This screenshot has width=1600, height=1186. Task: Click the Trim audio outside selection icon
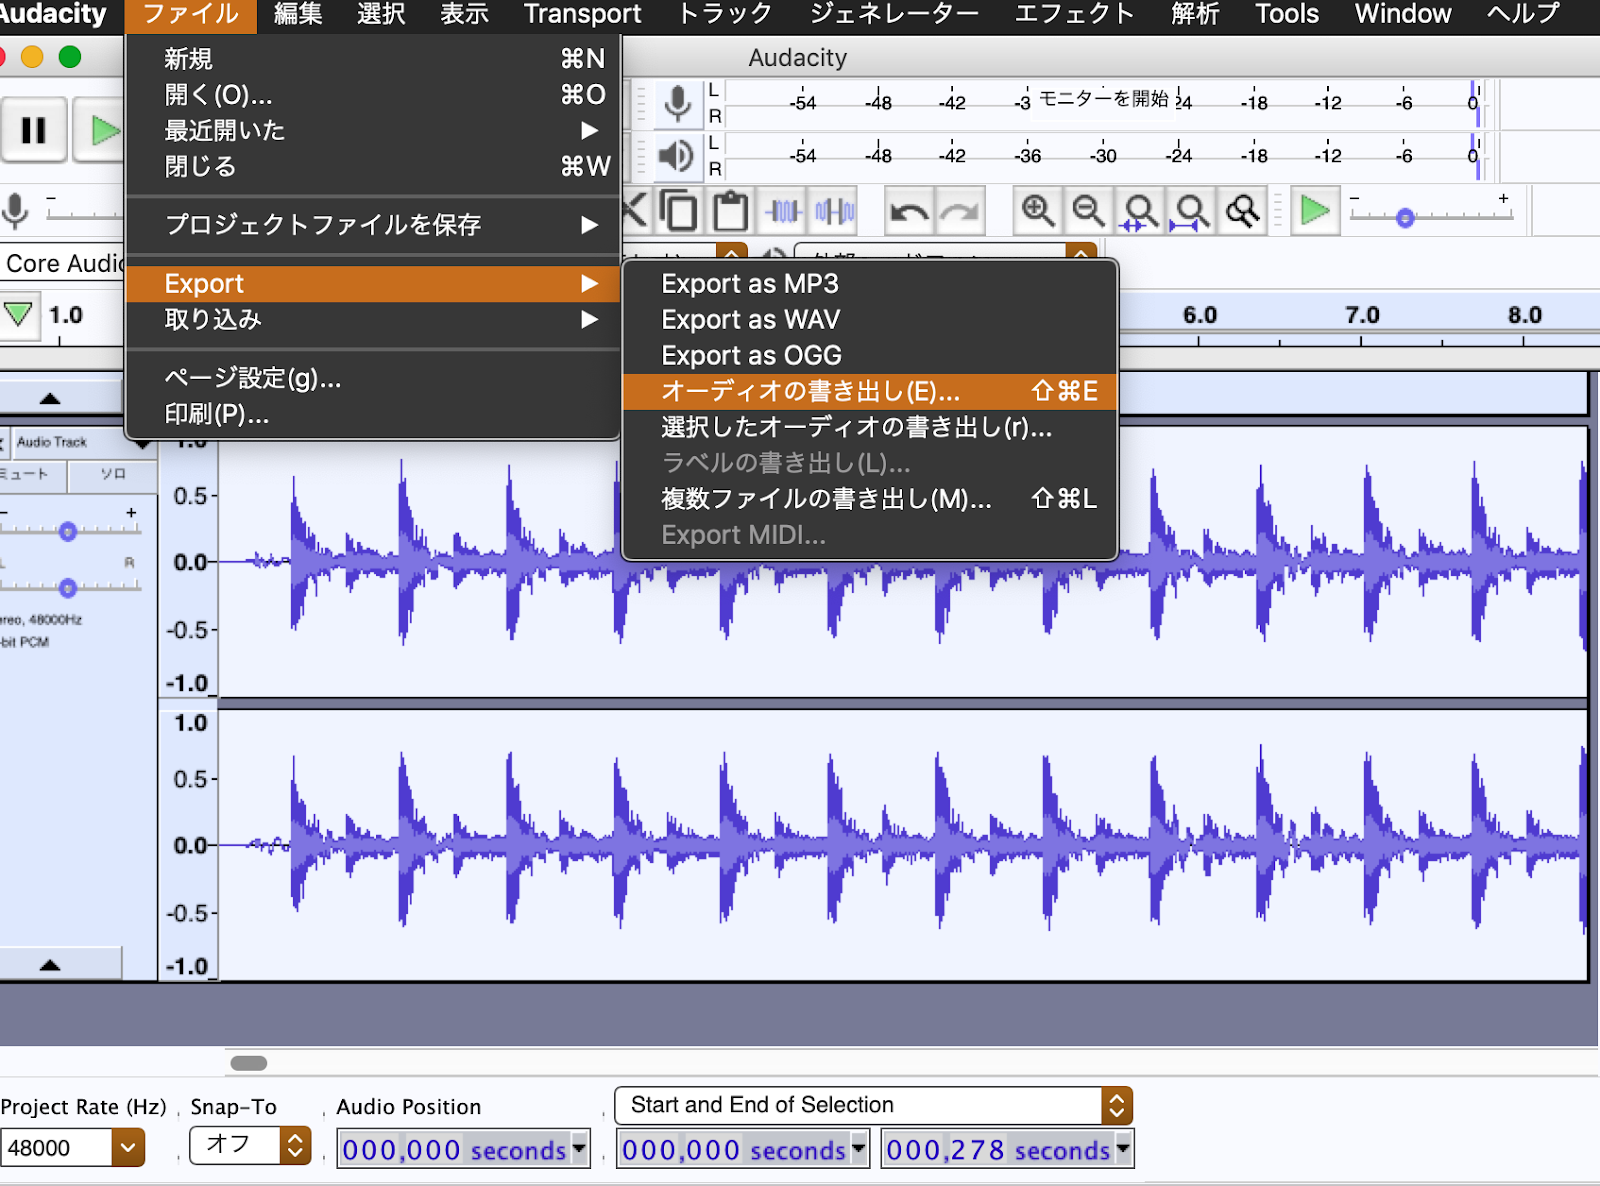pos(783,211)
